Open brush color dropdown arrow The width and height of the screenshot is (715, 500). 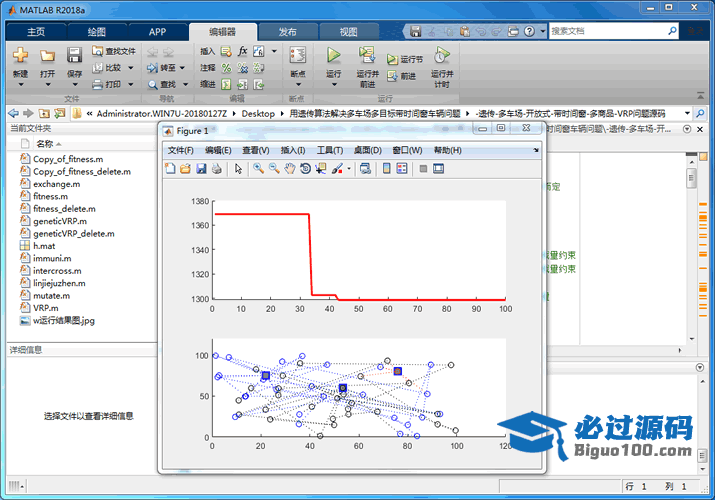coord(349,169)
